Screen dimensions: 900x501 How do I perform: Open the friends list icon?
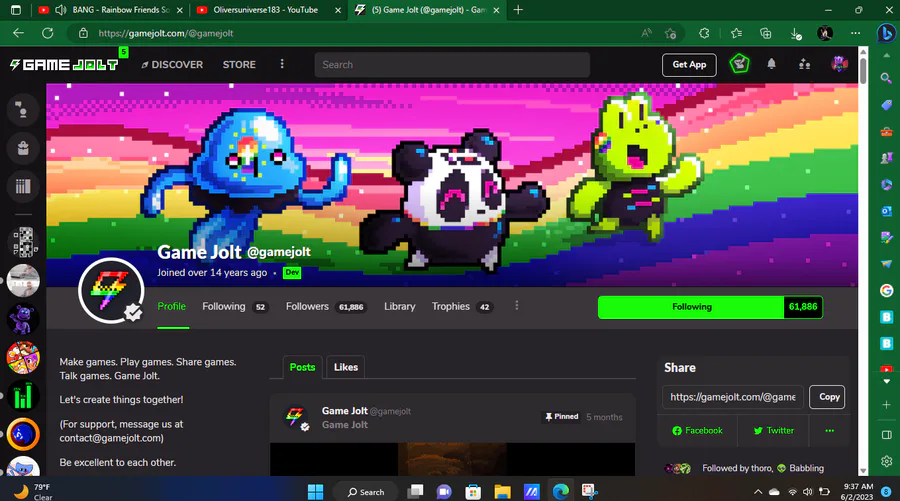click(805, 64)
